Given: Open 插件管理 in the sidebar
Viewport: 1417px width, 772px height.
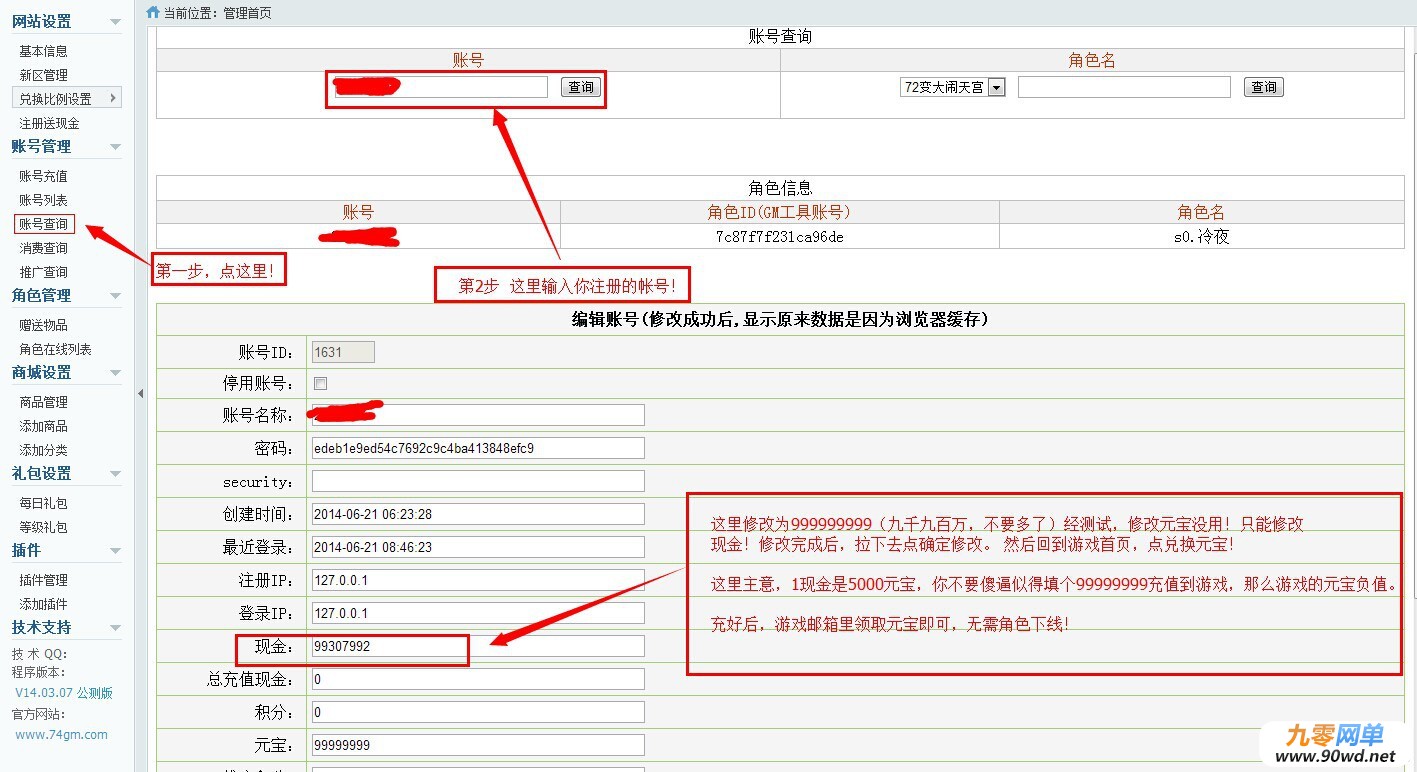Looking at the screenshot, I should point(44,580).
